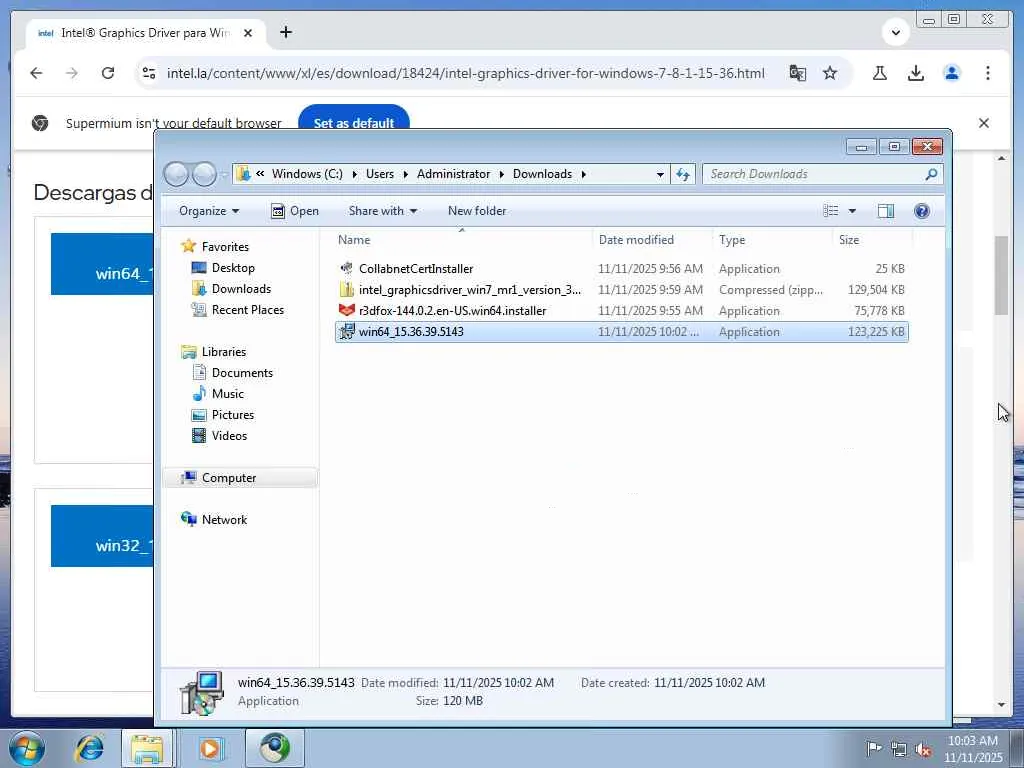Click the win32 download button on page
The image size is (1024, 768).
tap(102, 536)
